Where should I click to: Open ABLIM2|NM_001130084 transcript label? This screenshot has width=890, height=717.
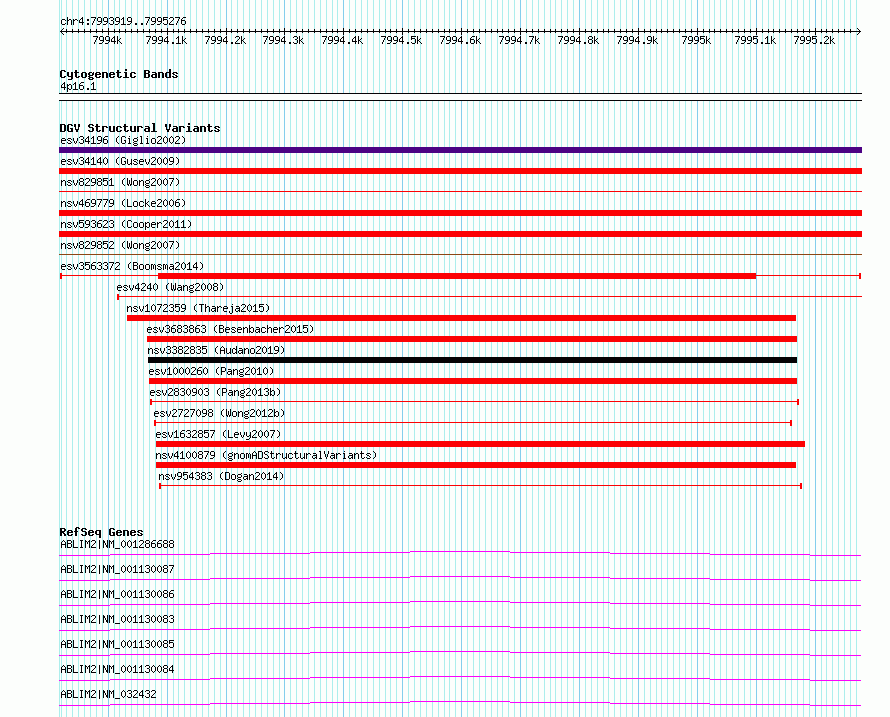[117, 669]
